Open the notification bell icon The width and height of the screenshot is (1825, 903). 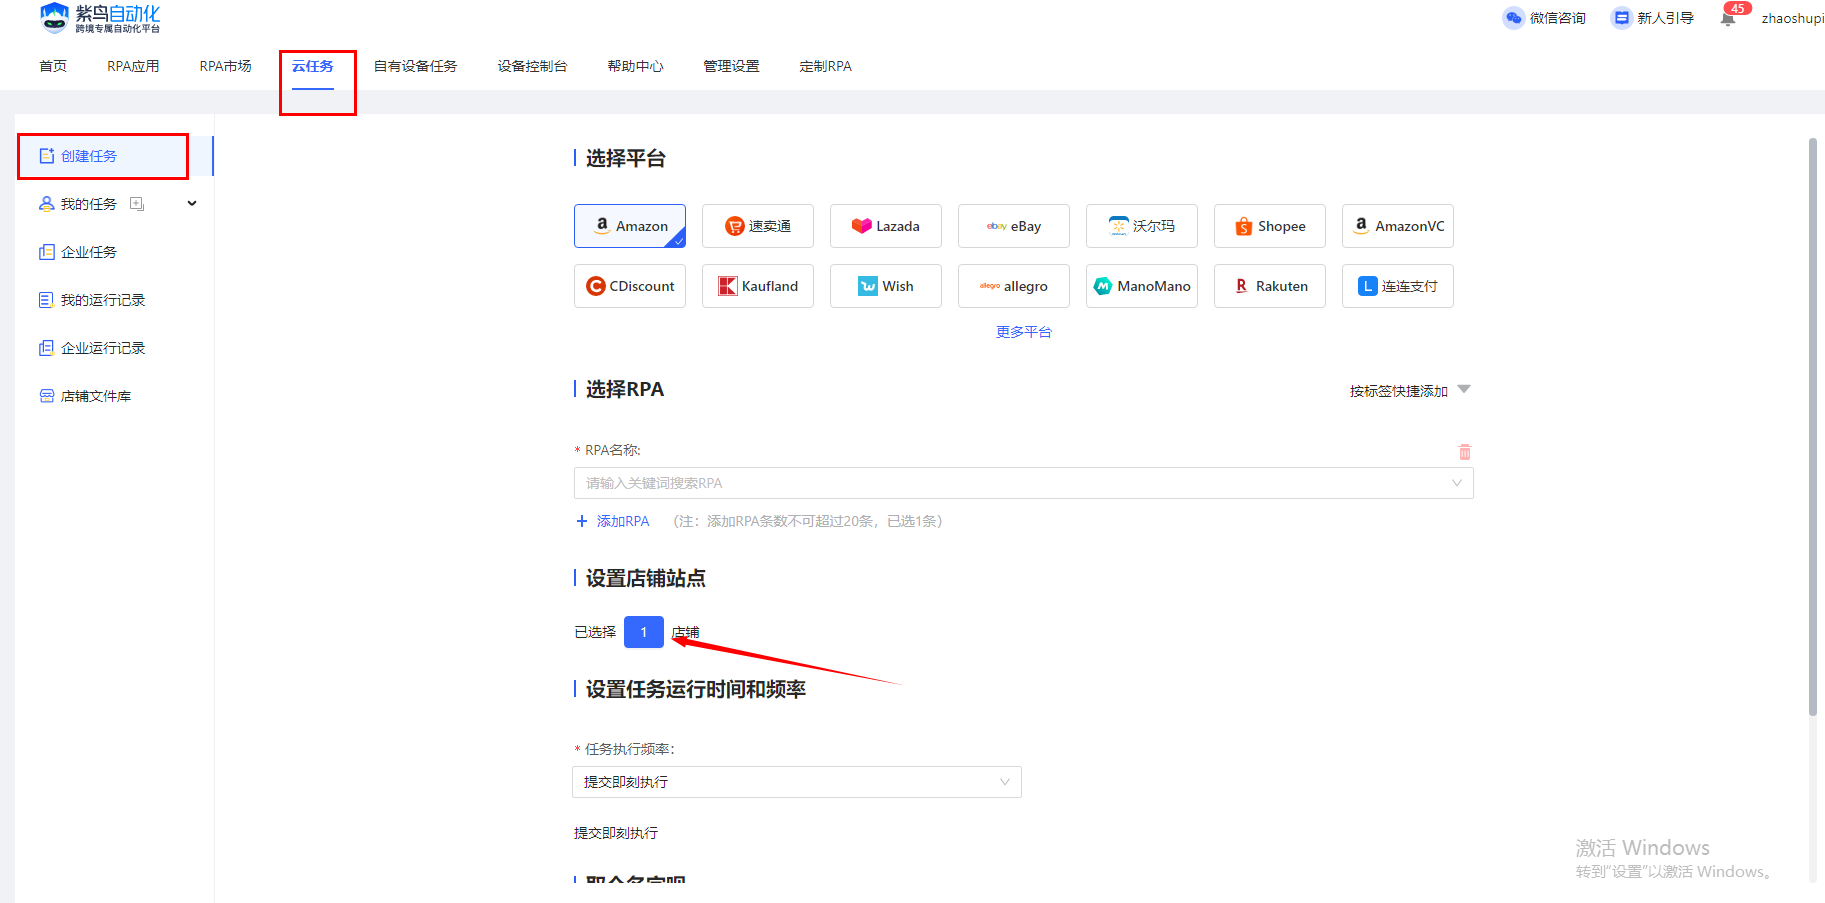point(1728,18)
